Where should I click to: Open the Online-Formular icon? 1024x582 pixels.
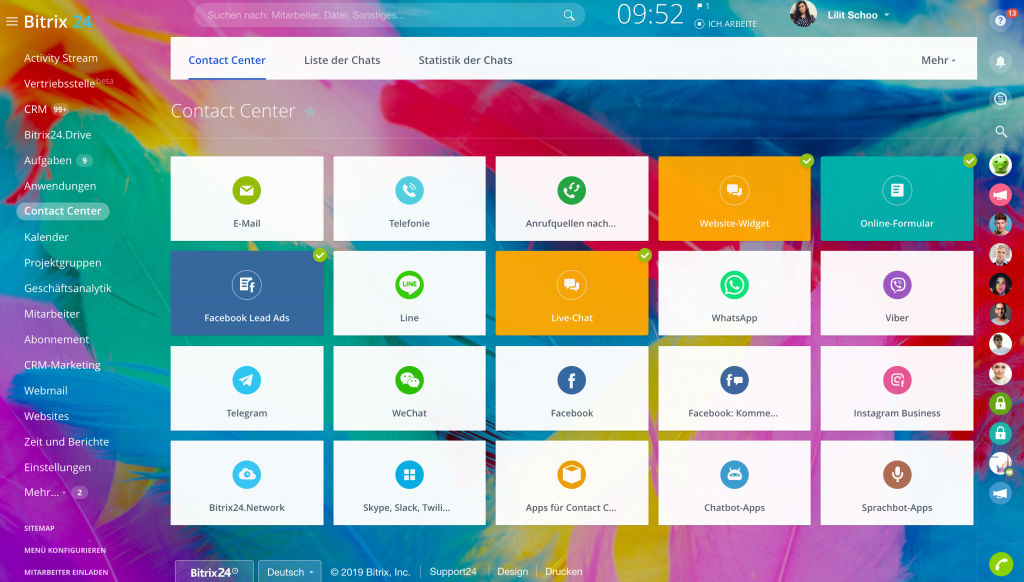(x=897, y=190)
